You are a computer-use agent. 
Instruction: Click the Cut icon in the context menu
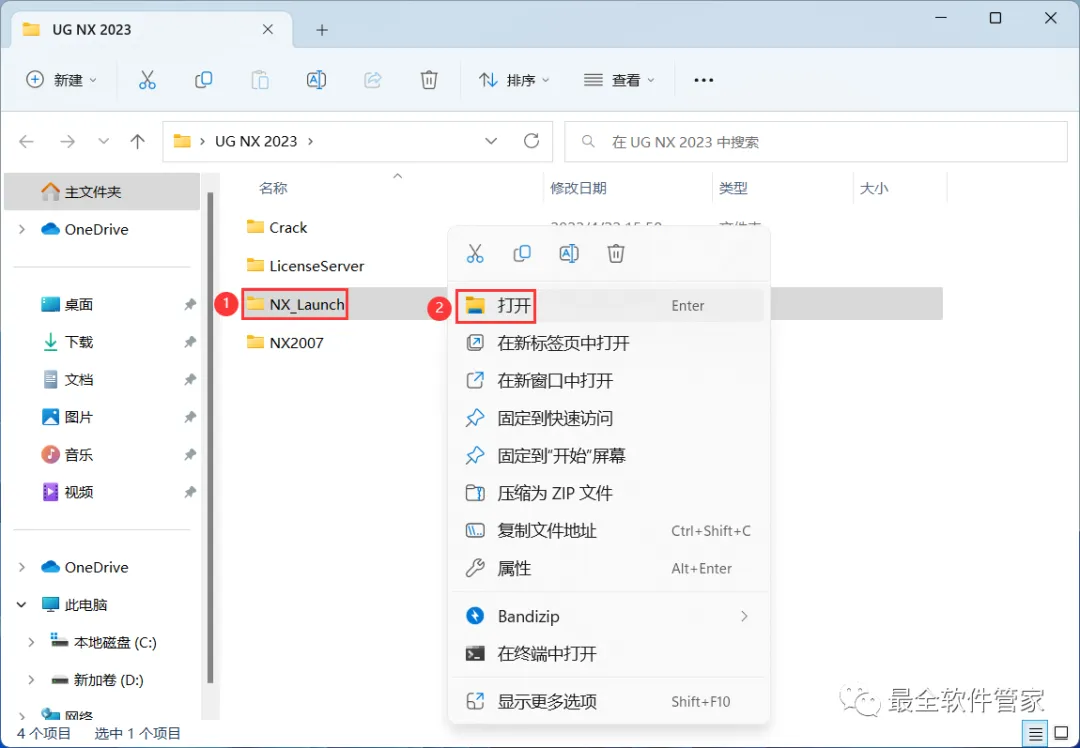pyautogui.click(x=475, y=253)
